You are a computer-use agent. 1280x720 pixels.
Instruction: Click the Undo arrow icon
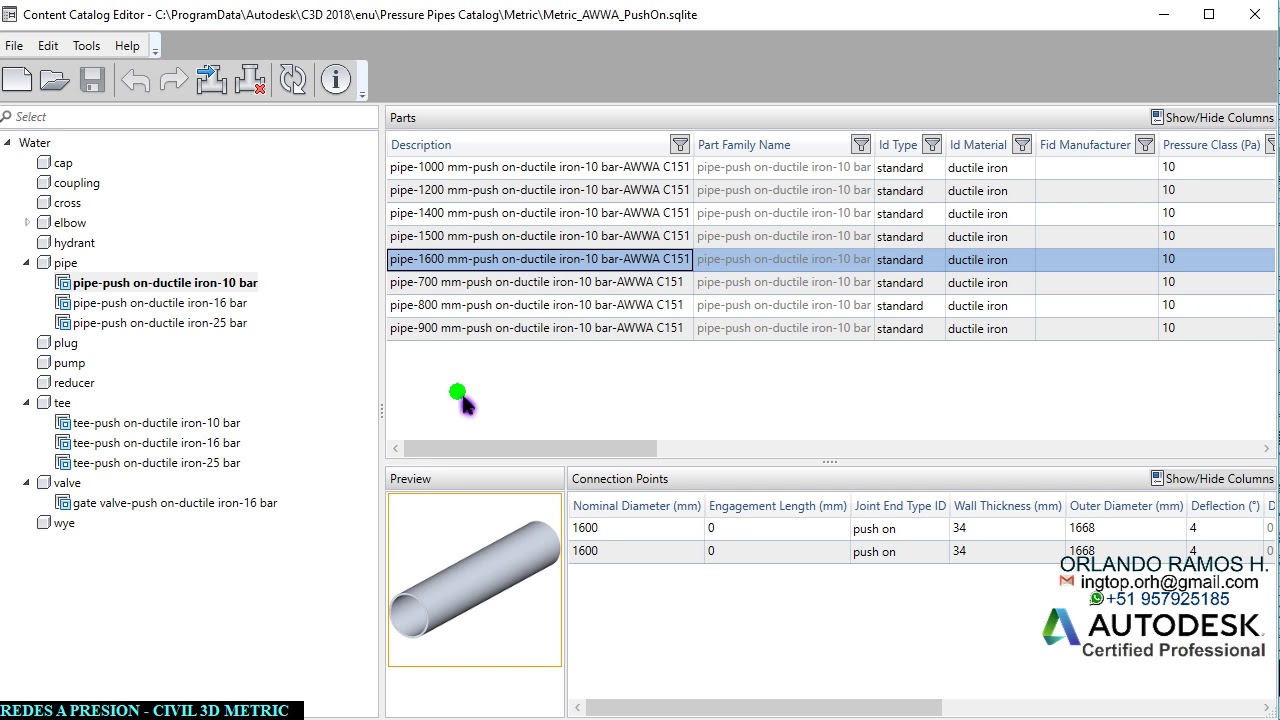click(x=135, y=80)
